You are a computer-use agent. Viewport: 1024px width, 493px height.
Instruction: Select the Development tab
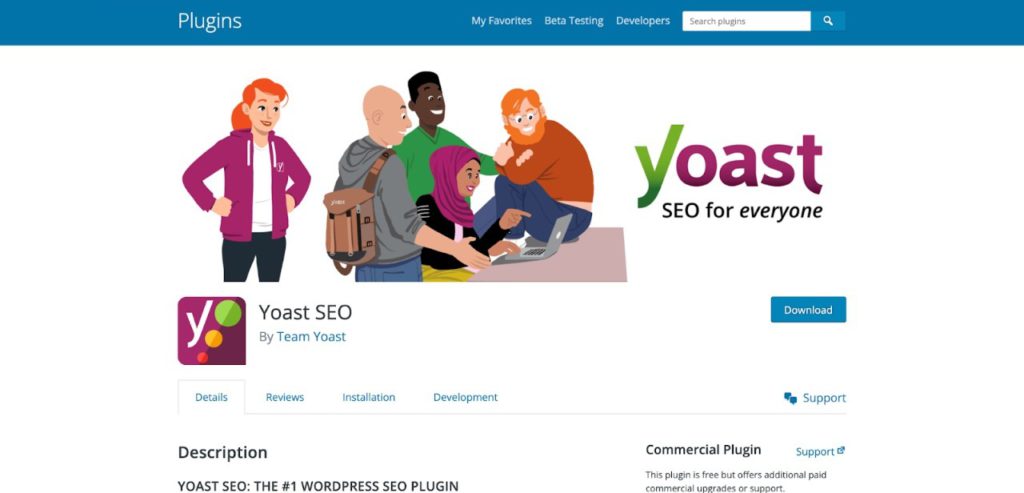click(x=465, y=397)
